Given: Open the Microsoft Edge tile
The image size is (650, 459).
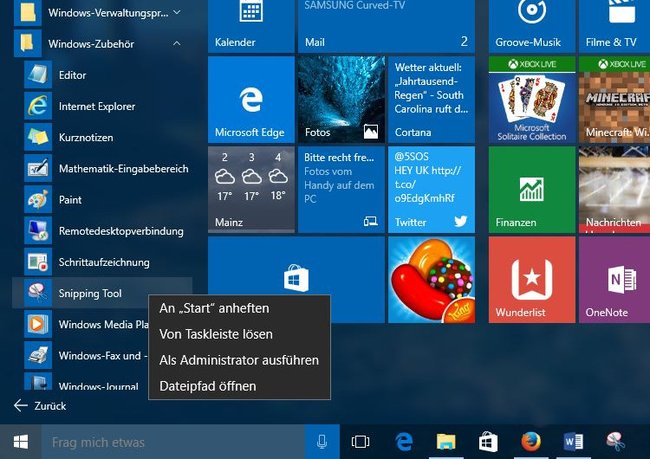Looking at the screenshot, I should pos(251,100).
